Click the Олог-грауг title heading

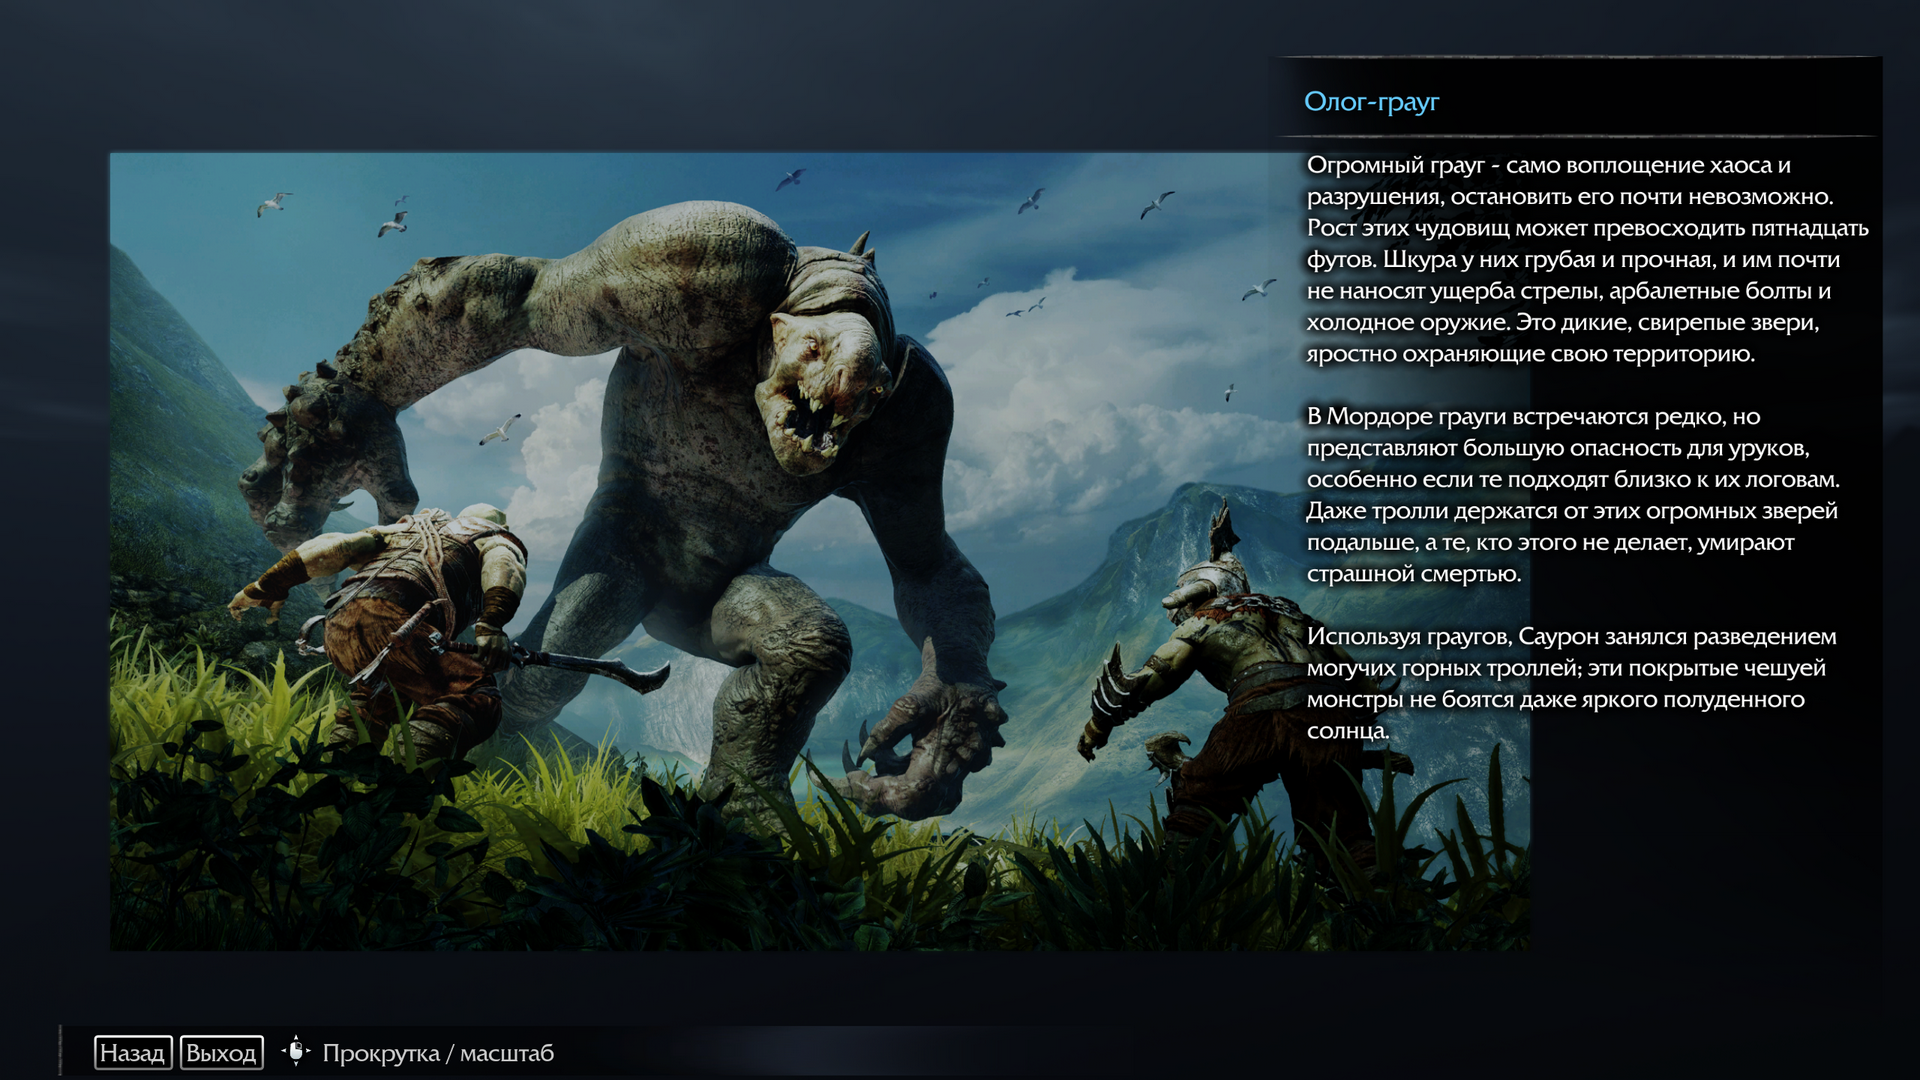click(x=1371, y=102)
